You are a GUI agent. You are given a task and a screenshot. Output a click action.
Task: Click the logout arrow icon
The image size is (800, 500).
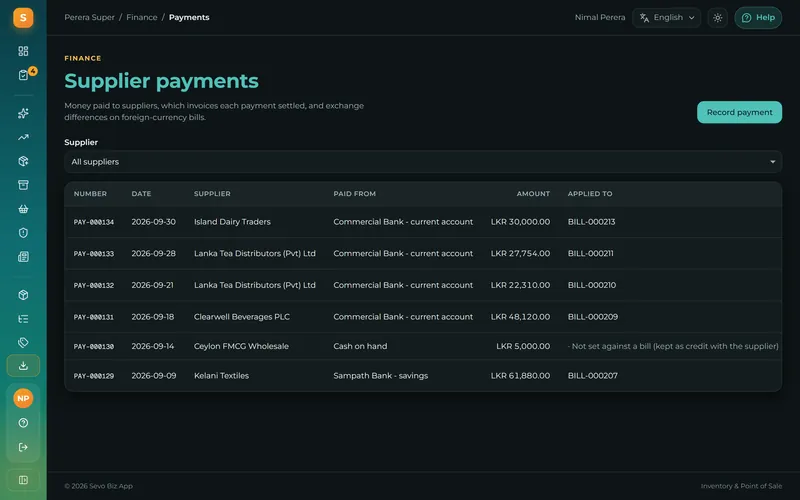23,447
